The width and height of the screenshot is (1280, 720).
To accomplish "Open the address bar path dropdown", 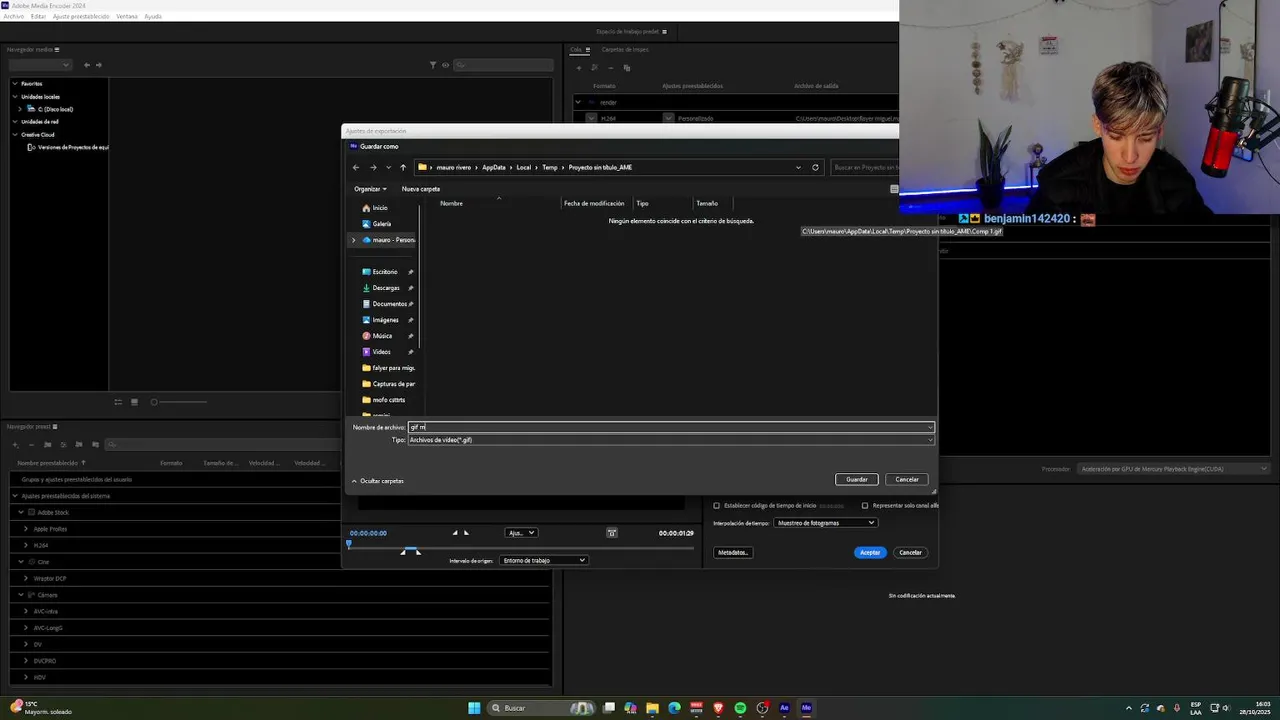I will 798,167.
